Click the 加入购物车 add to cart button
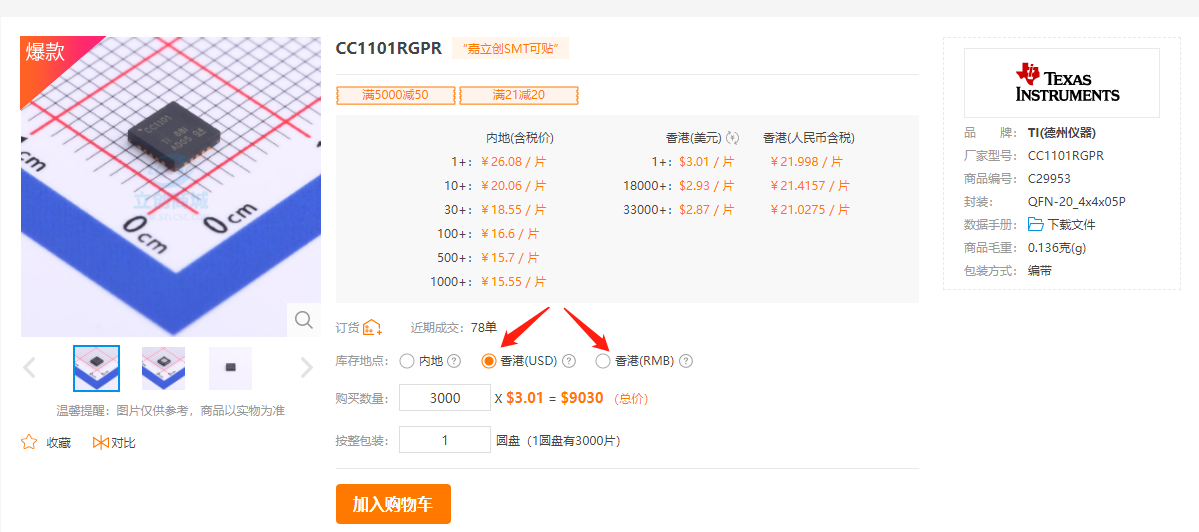Viewport: 1199px width, 532px height. (x=393, y=504)
